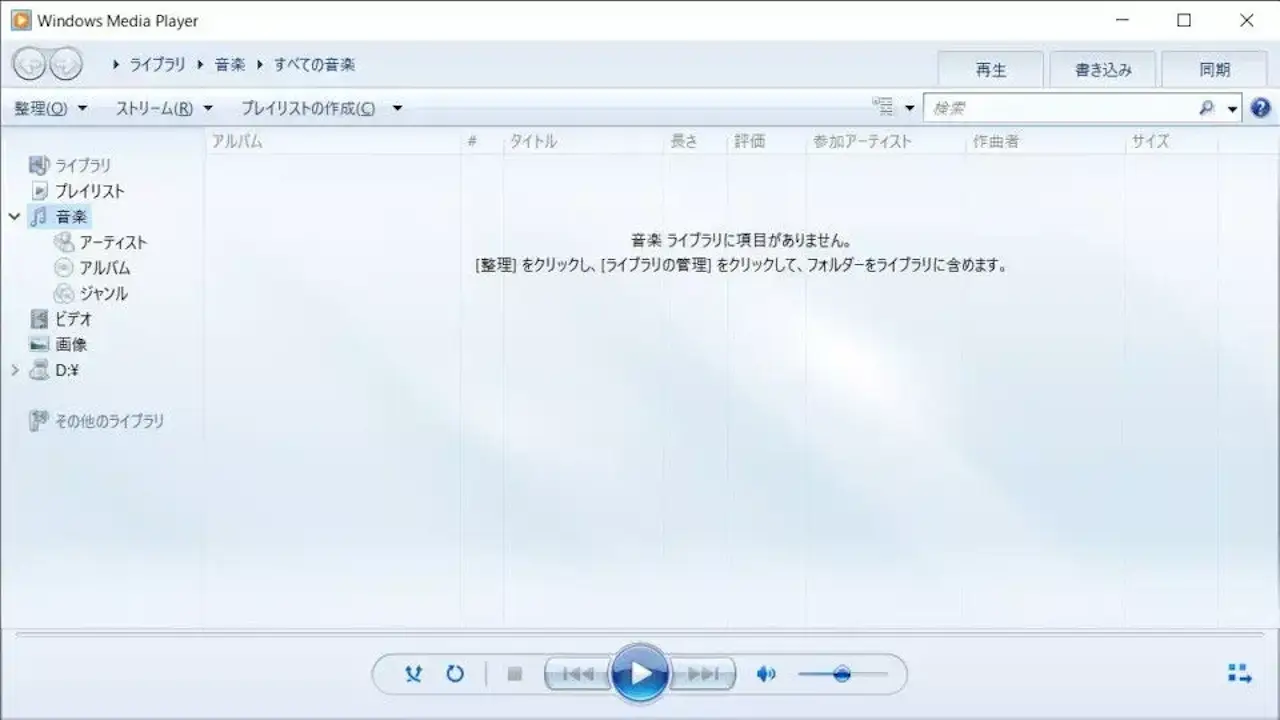Click the Windows Media Player title icon
The width and height of the screenshot is (1280, 720).
point(21,20)
